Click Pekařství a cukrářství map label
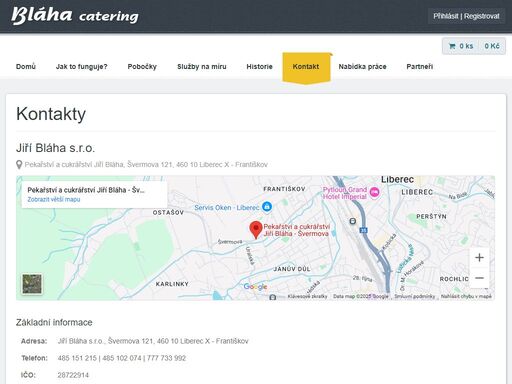The height and width of the screenshot is (384, 512). pos(296,230)
